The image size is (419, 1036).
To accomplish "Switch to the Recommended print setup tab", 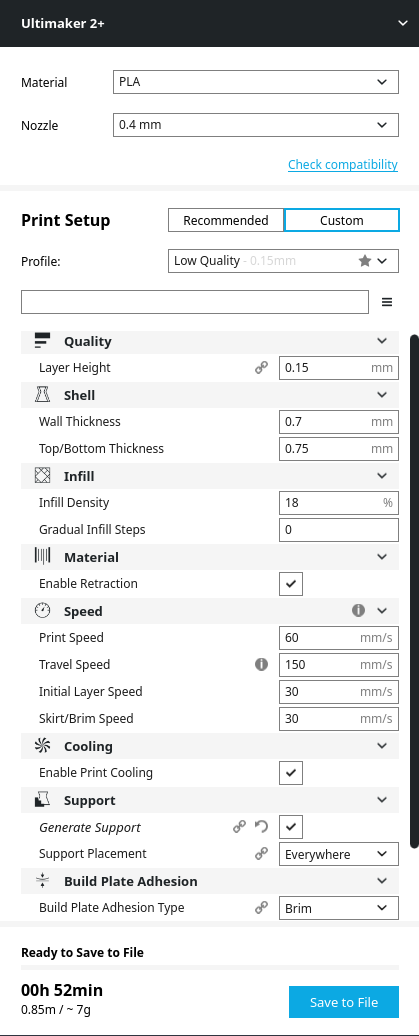I will (x=226, y=220).
